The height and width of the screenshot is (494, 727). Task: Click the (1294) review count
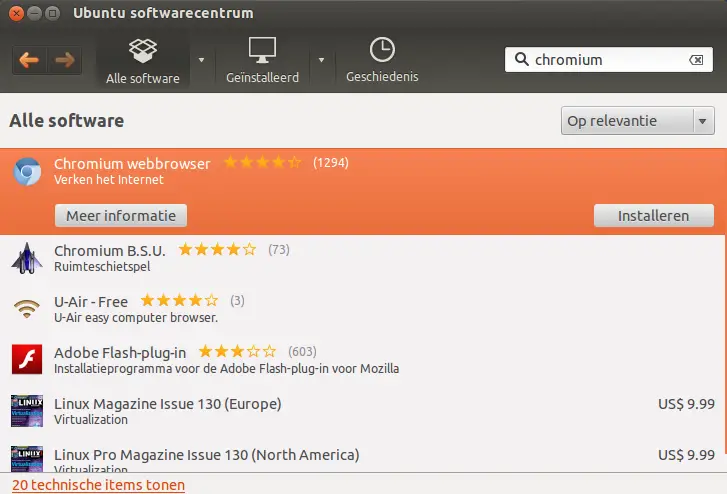[x=331, y=163]
